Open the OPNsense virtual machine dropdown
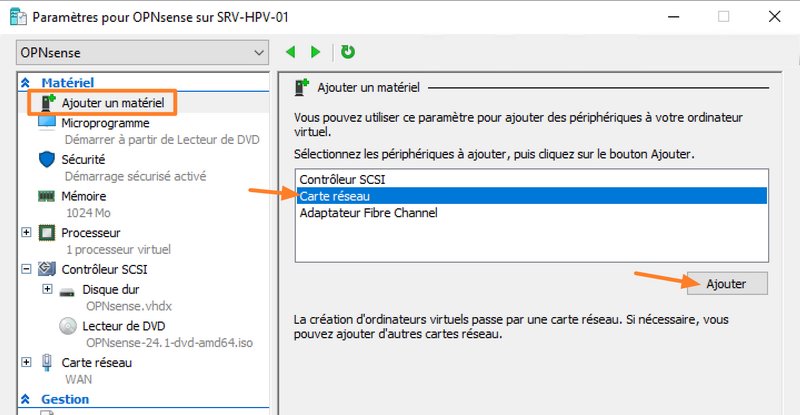Screen dimensions: 800x415 click(142, 53)
